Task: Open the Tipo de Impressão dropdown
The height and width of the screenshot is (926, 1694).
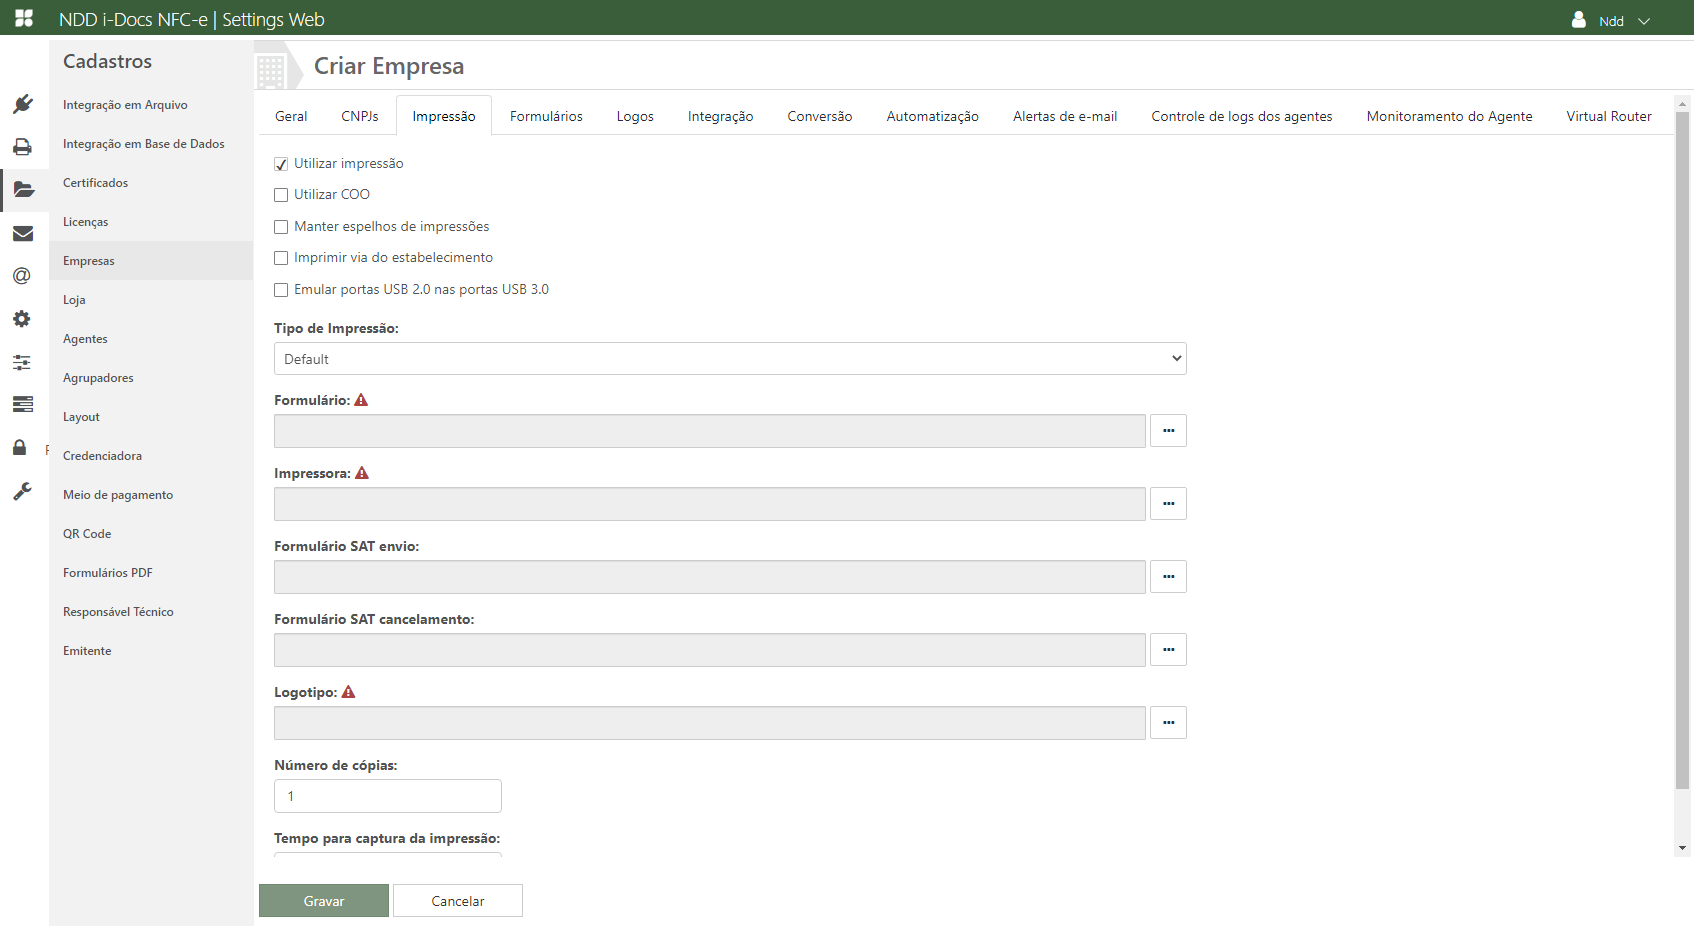Action: pyautogui.click(x=729, y=359)
